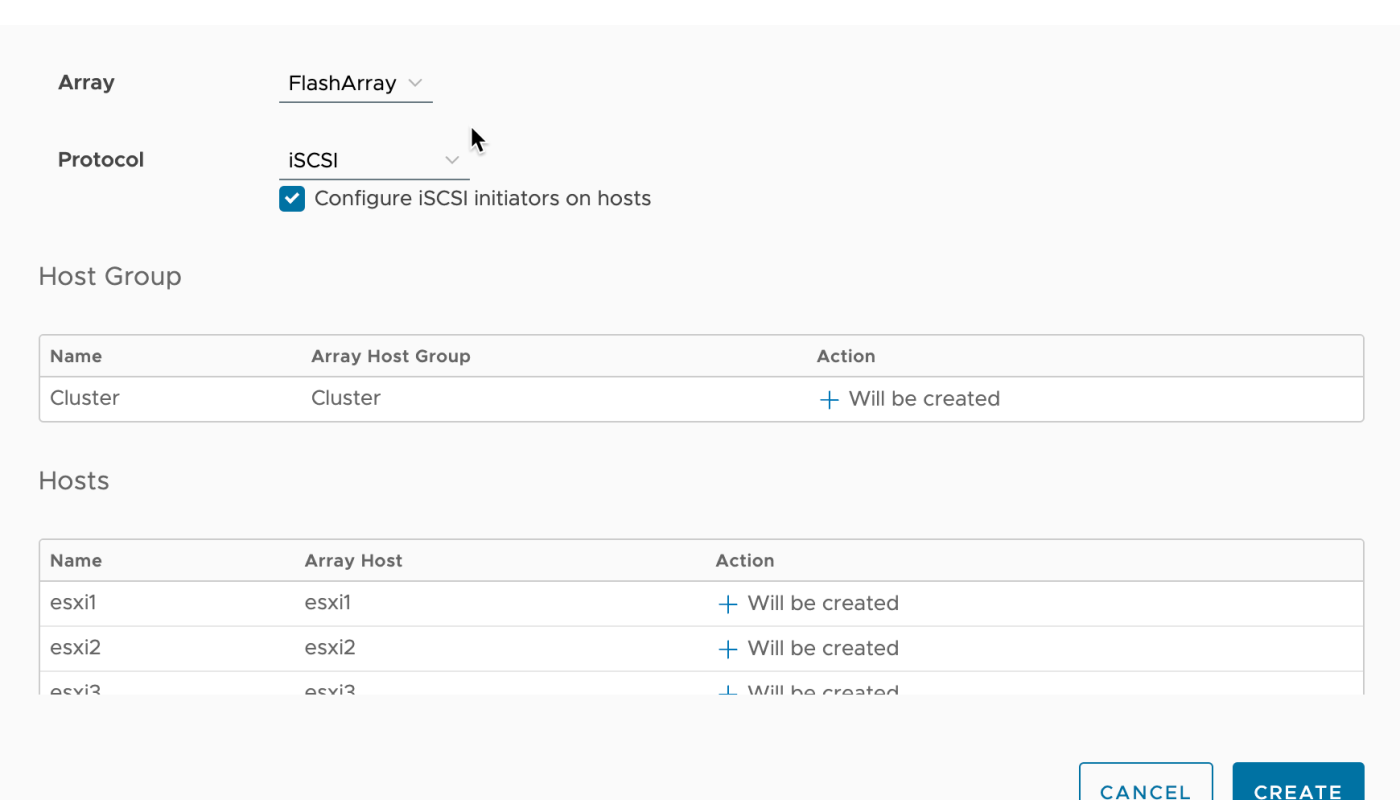Cancel the host group dialog
1400x800 pixels.
[1145, 788]
